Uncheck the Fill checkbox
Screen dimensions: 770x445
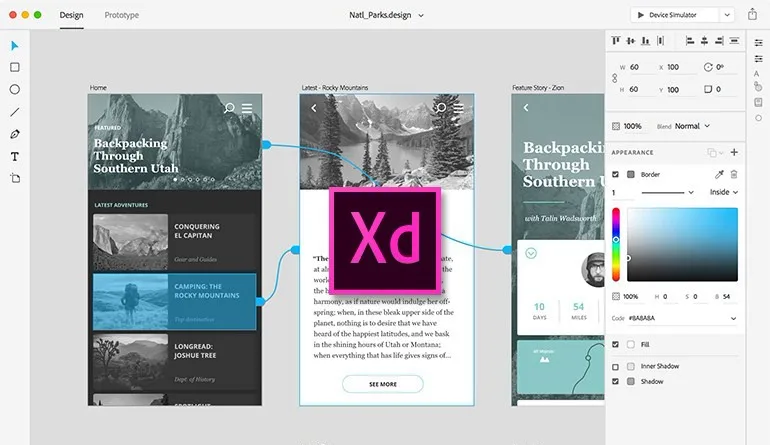click(615, 344)
